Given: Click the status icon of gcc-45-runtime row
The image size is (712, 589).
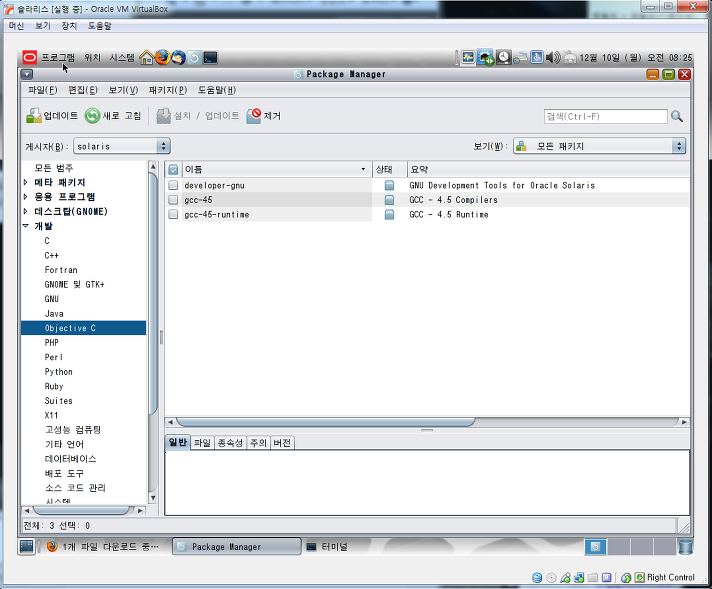Looking at the screenshot, I should (389, 214).
